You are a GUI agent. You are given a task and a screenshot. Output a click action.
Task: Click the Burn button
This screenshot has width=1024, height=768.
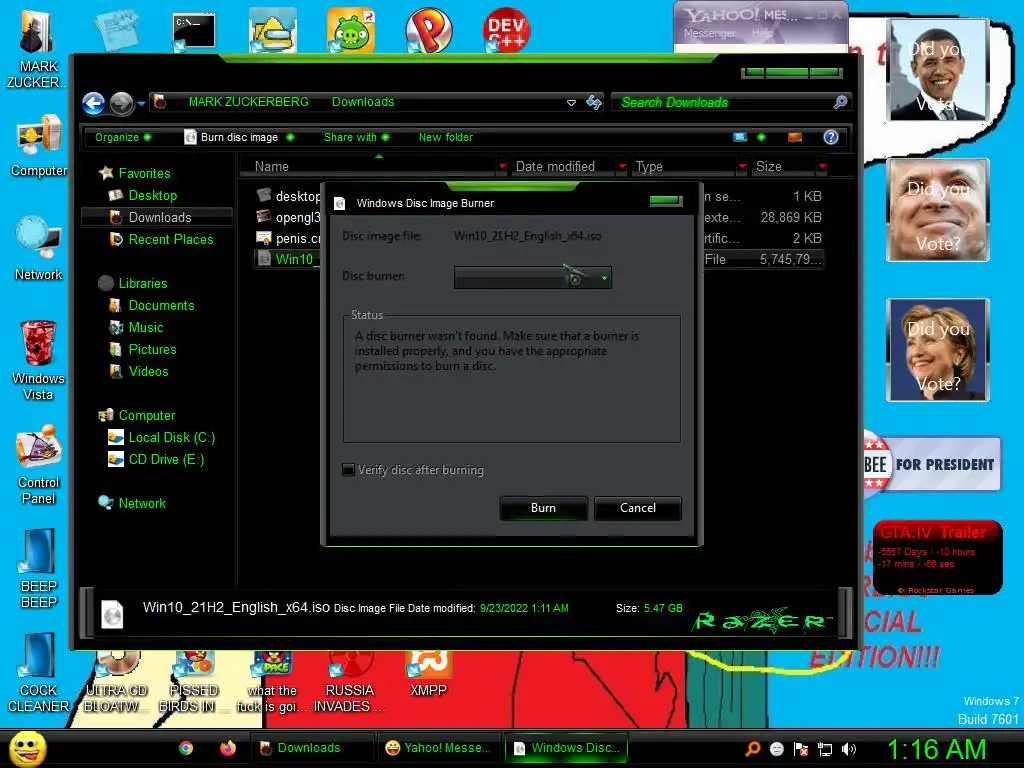tap(543, 508)
